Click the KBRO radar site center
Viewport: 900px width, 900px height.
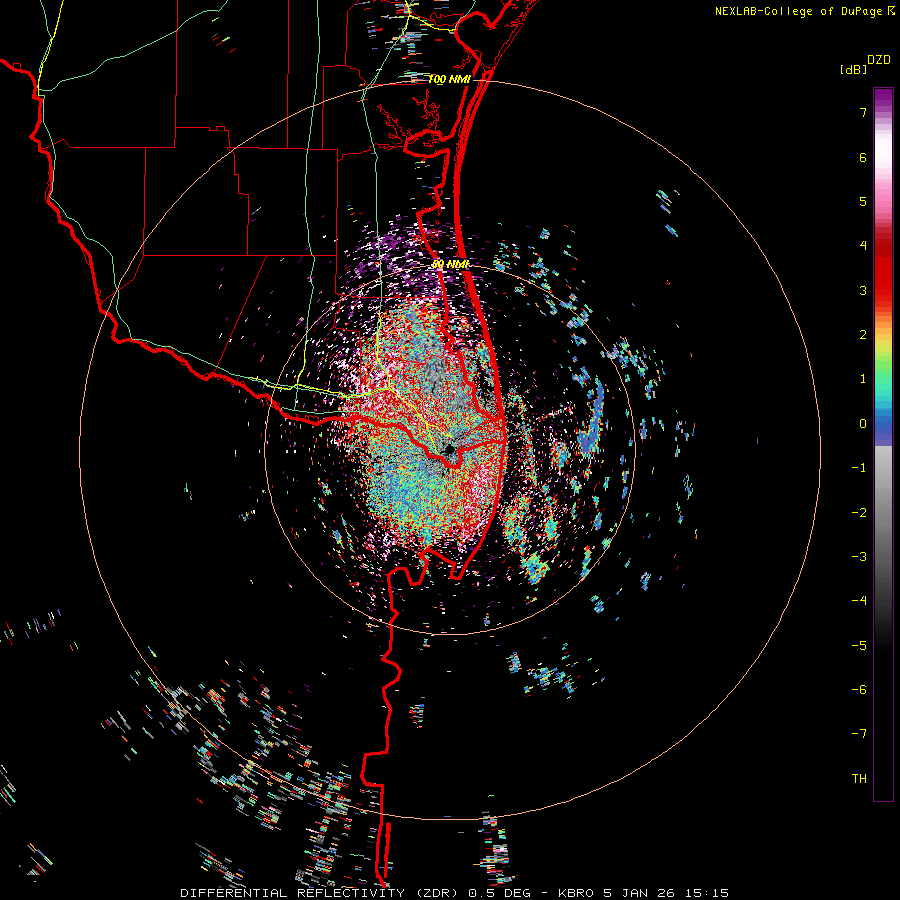pyautogui.click(x=449, y=449)
